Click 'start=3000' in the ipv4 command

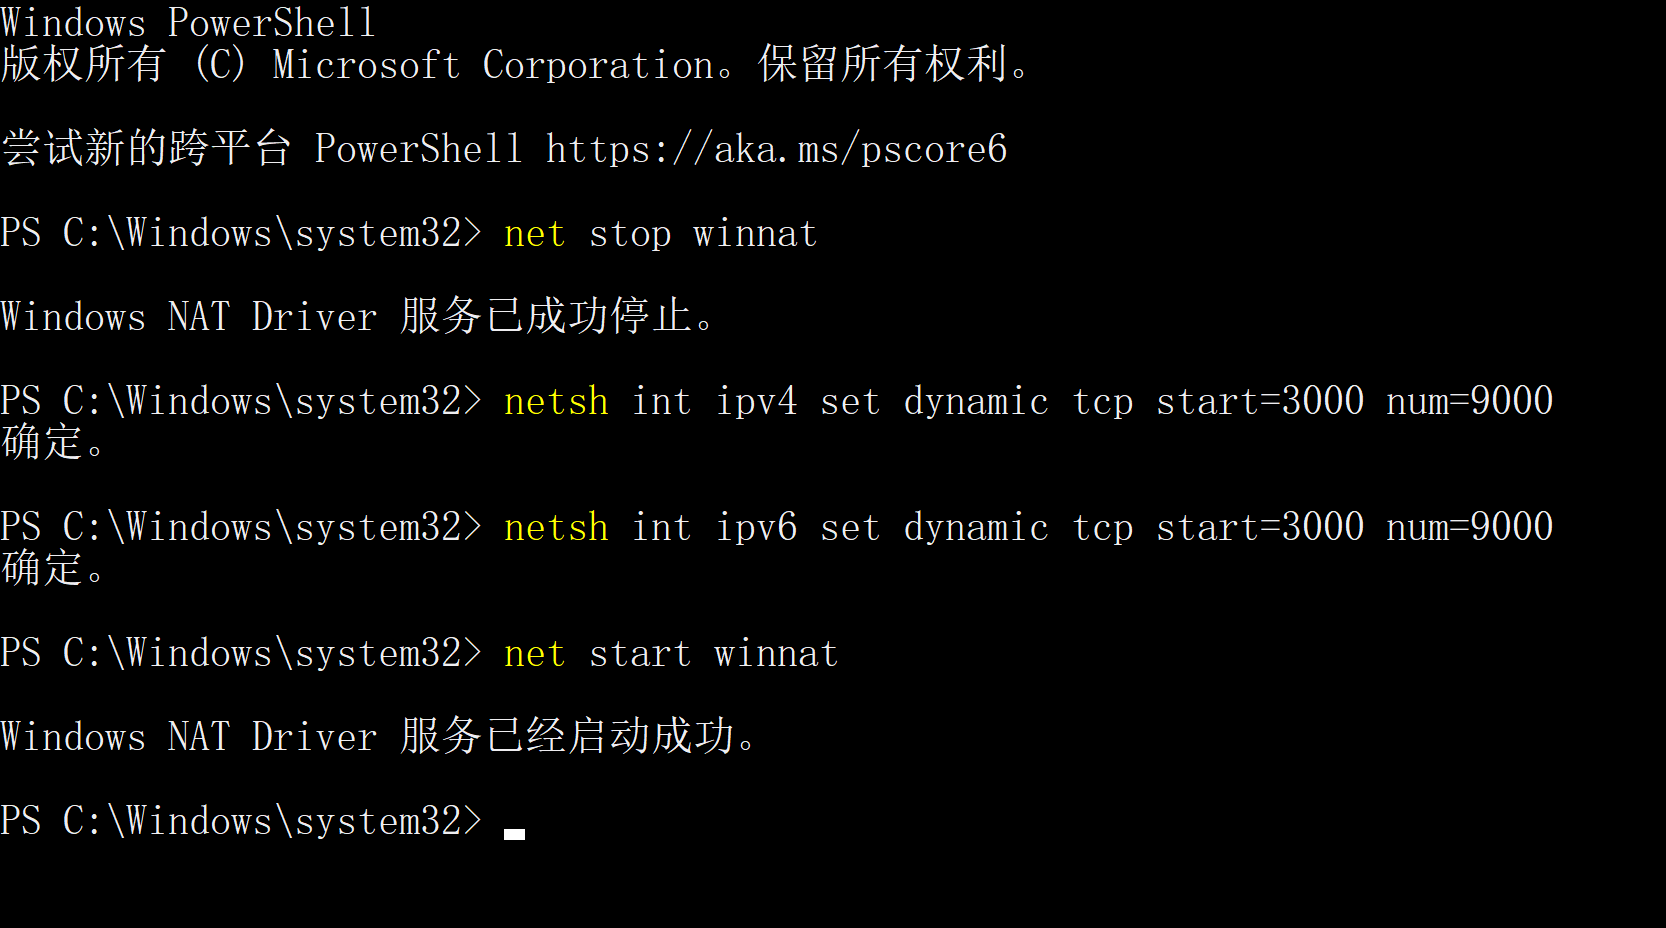pyautogui.click(x=1260, y=402)
